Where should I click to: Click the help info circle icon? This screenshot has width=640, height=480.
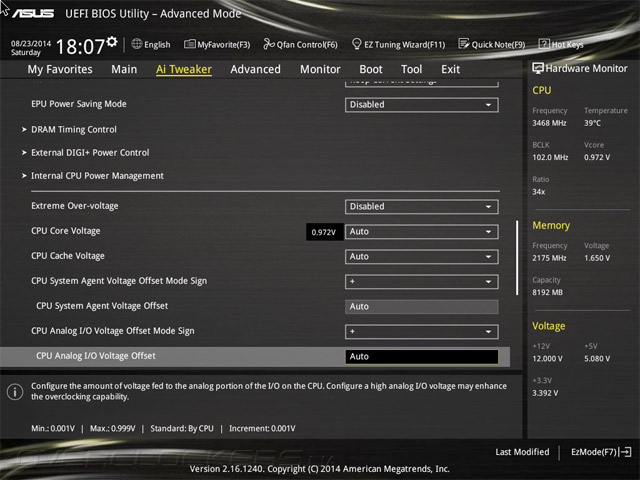pyautogui.click(x=15, y=392)
